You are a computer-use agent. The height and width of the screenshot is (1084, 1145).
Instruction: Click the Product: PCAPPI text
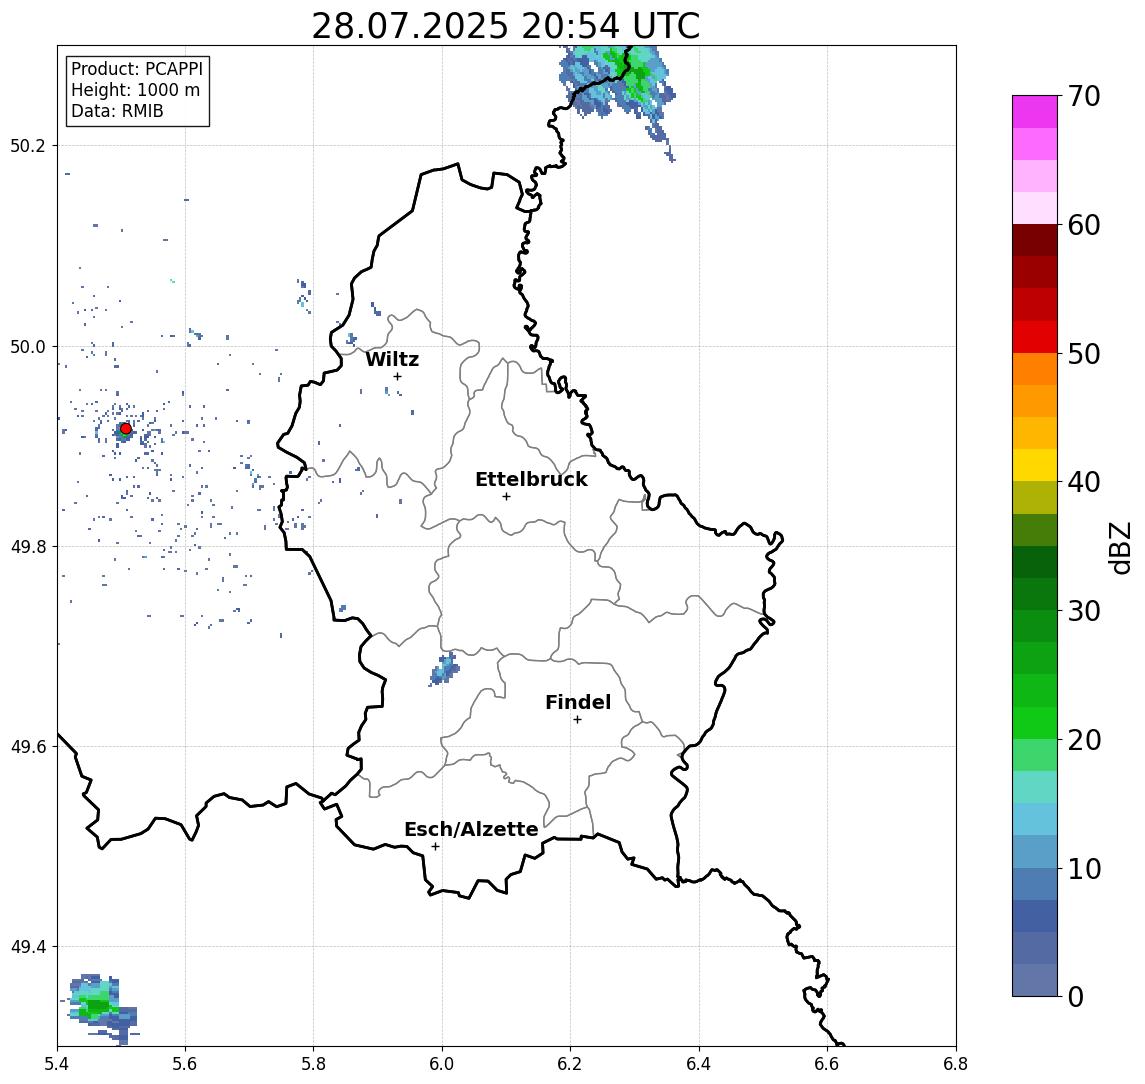pyautogui.click(x=137, y=69)
